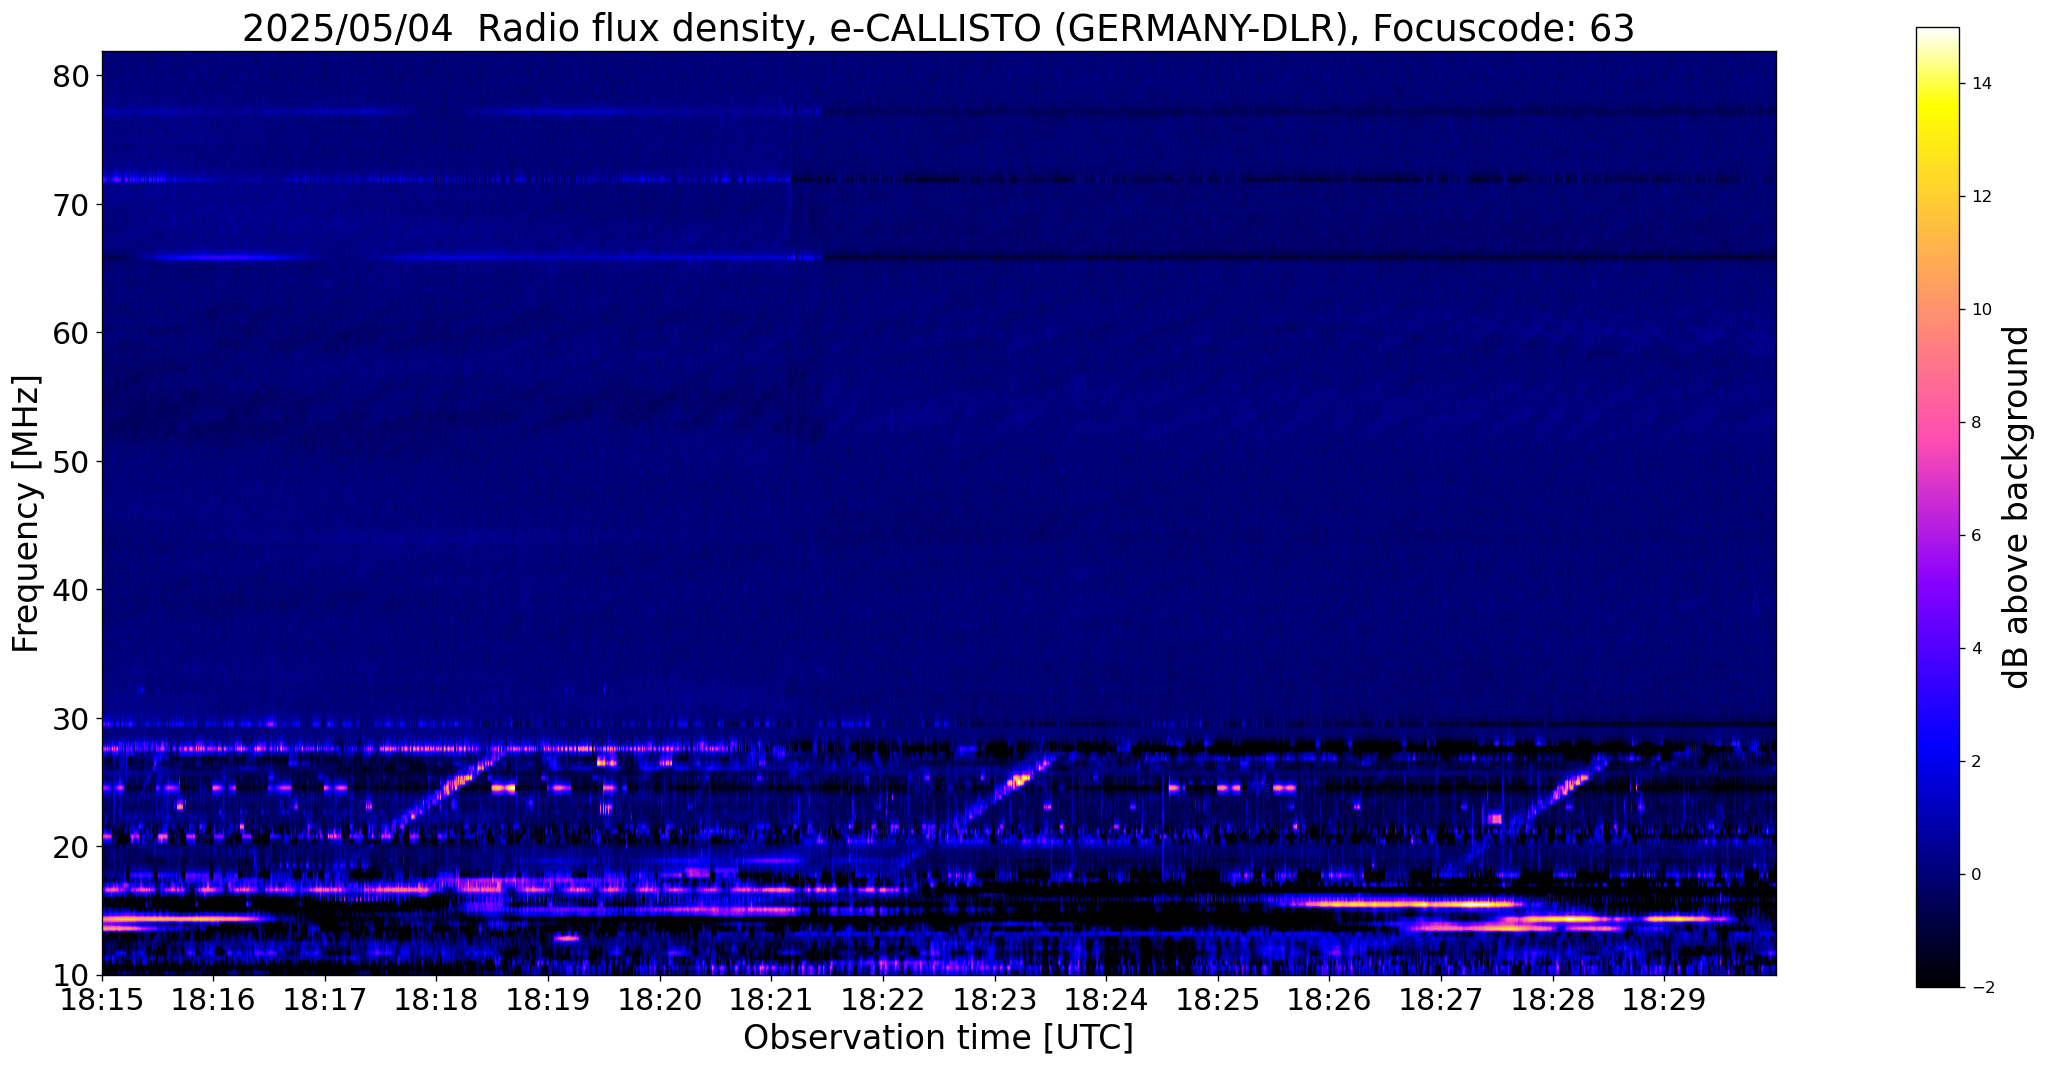This screenshot has height=1067, width=2047.
Task: Click the colorbar tick label 8
Action: tap(1974, 423)
